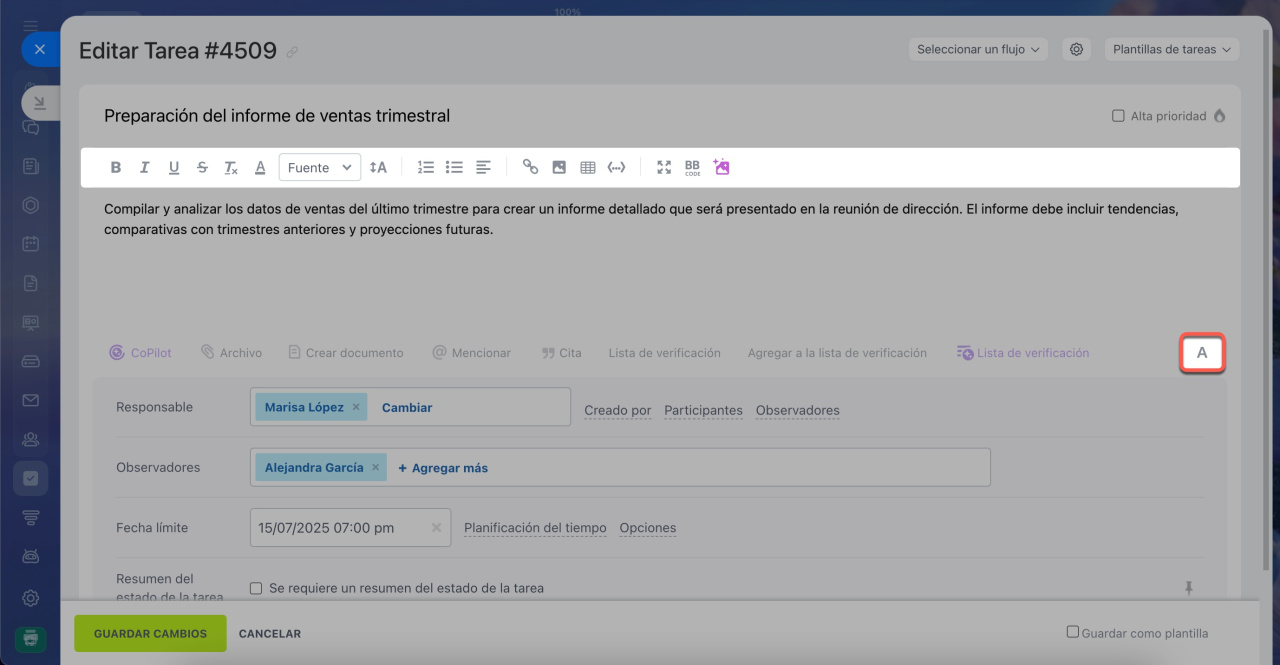This screenshot has width=1280, height=665.
Task: Open the tasks section in the left sidebar
Action: [30, 478]
